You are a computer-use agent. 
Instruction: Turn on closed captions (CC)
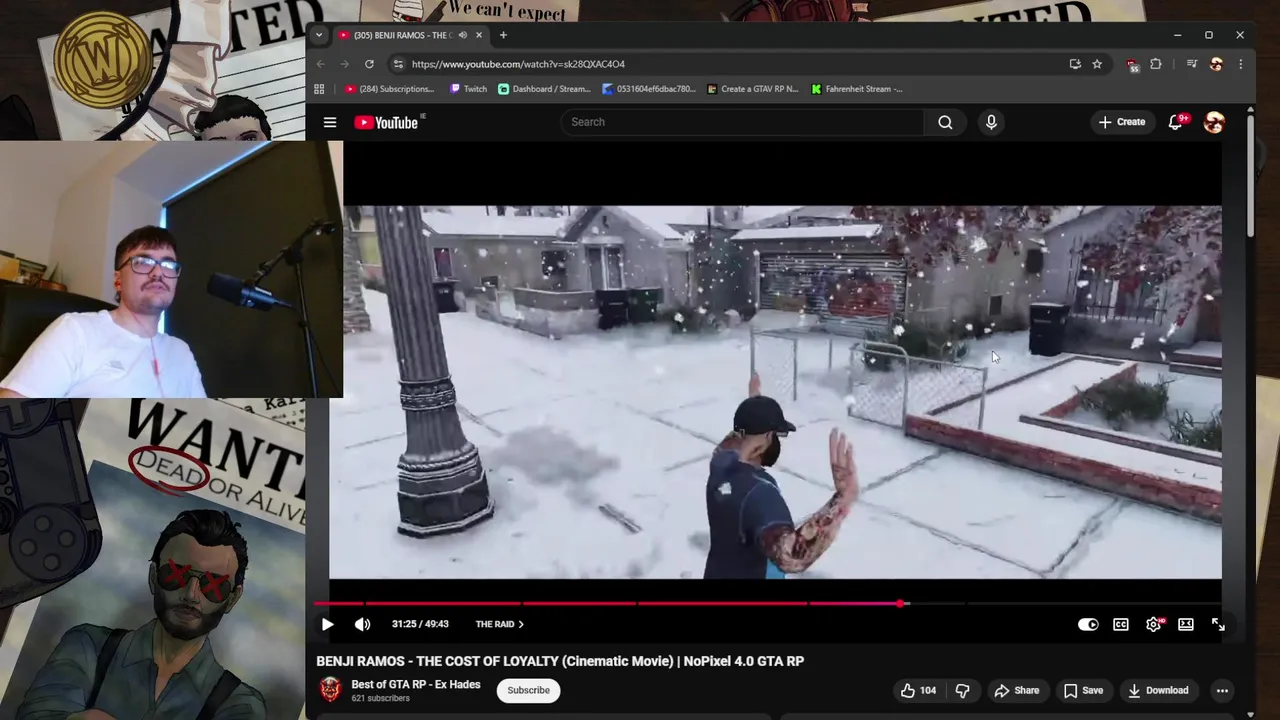coord(1121,624)
